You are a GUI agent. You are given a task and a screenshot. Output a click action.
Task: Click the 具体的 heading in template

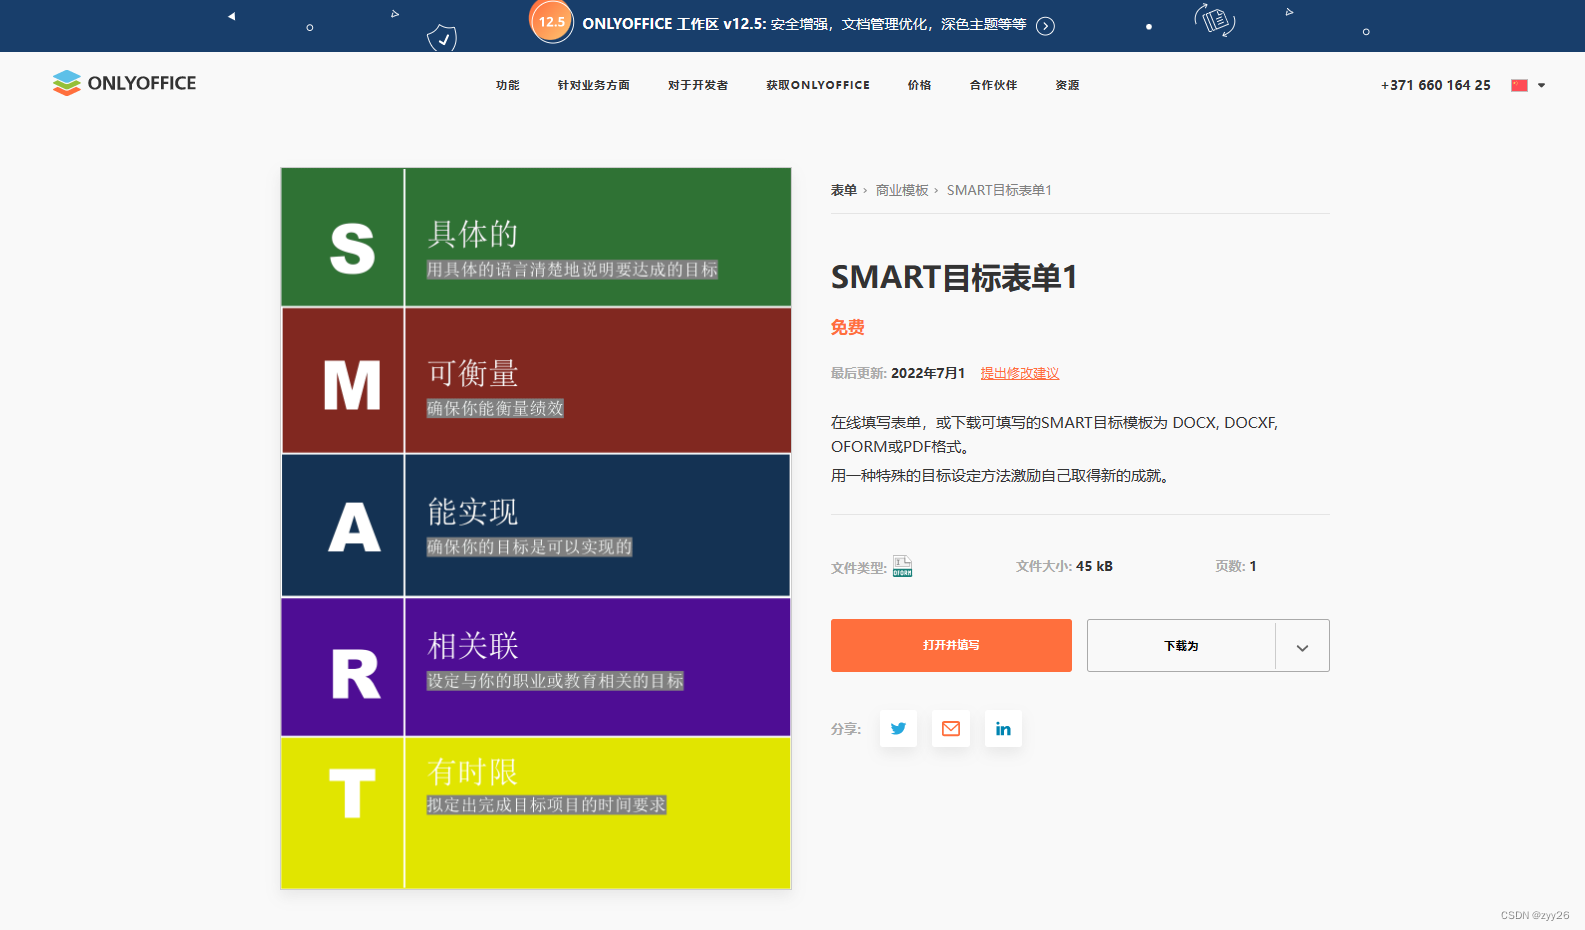click(473, 234)
